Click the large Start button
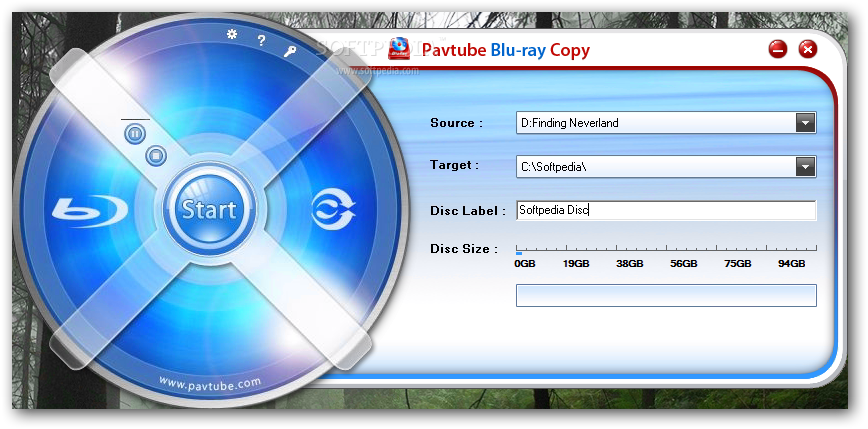The image size is (868, 429). click(x=209, y=210)
